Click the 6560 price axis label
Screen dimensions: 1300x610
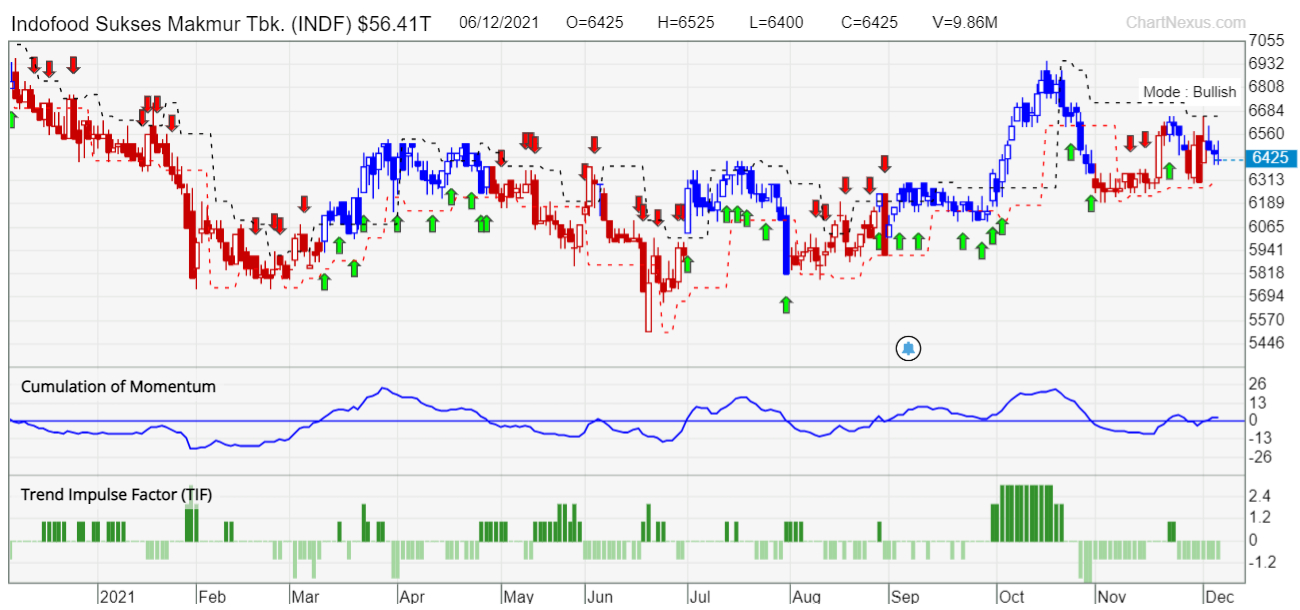tap(1266, 133)
